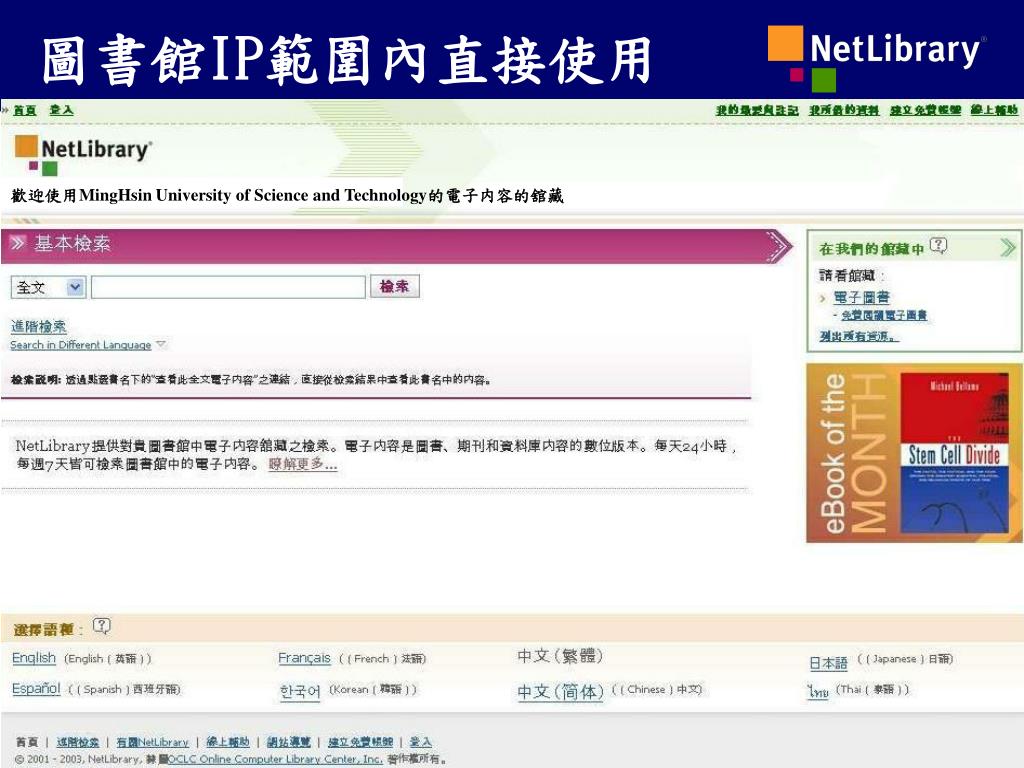1024x768 pixels.
Task: Open 有關NetLibrary footer link
Action: point(152,742)
